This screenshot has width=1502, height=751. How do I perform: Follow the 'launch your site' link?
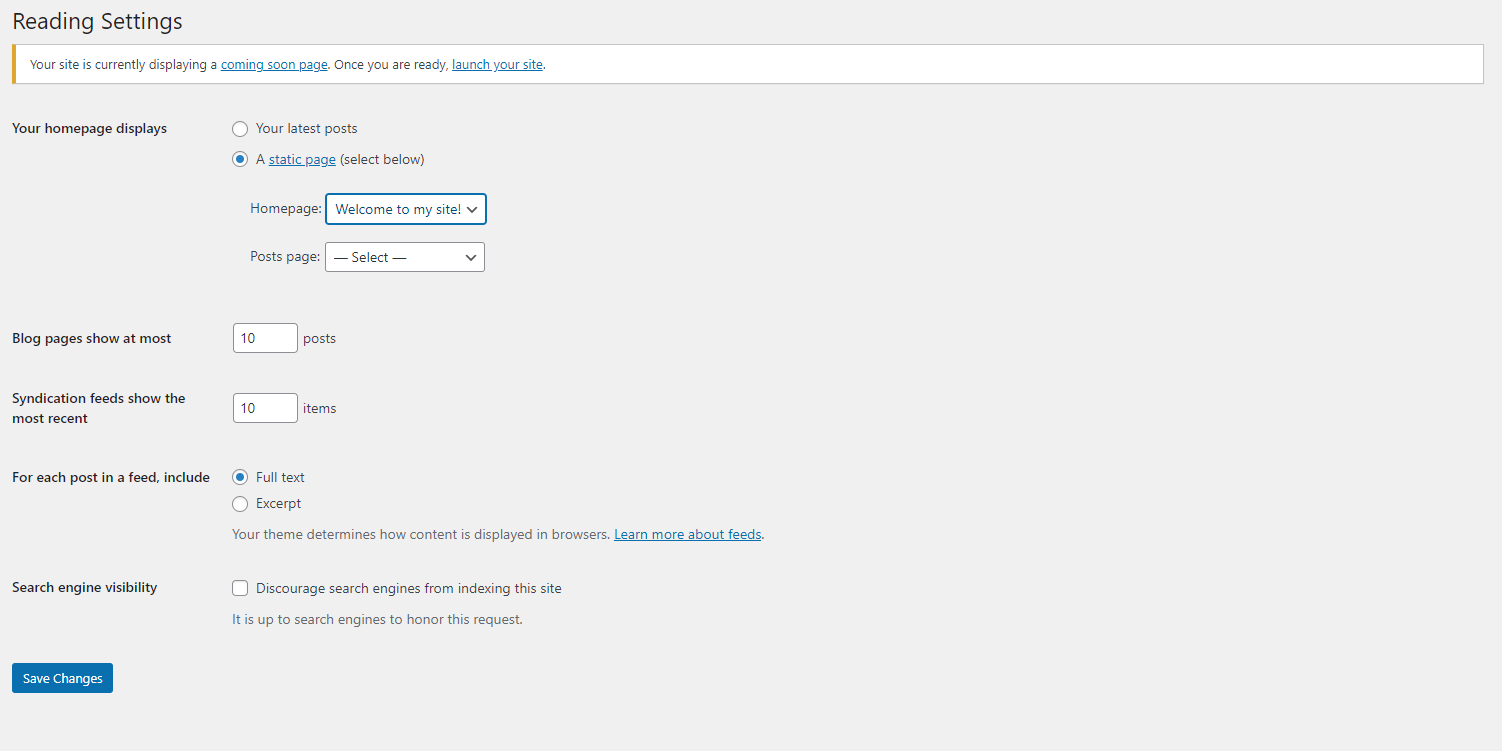pos(497,64)
